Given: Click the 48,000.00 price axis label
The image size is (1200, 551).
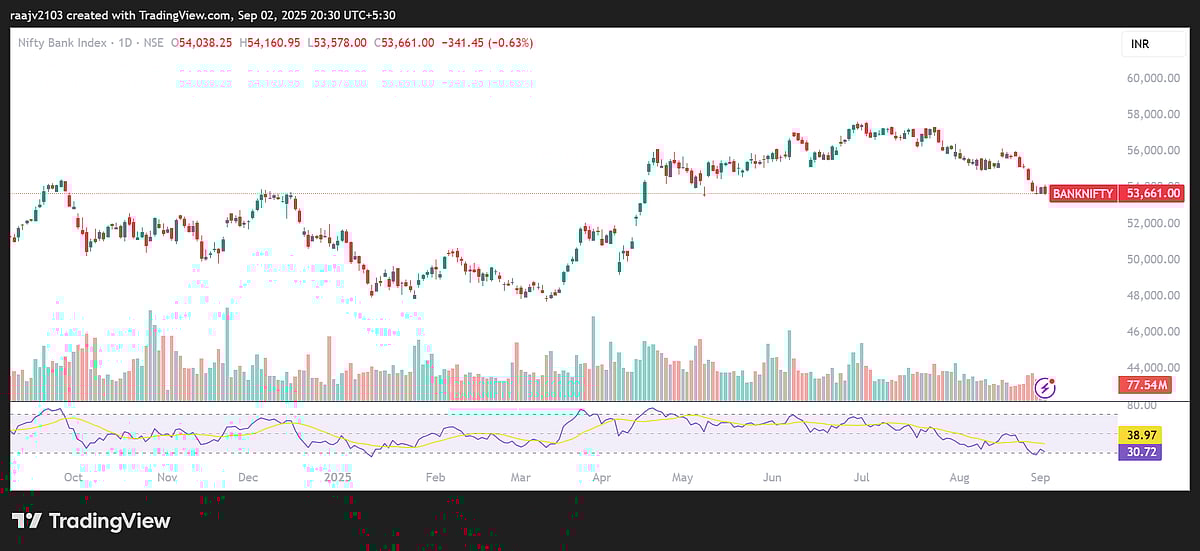Looking at the screenshot, I should click(1153, 295).
